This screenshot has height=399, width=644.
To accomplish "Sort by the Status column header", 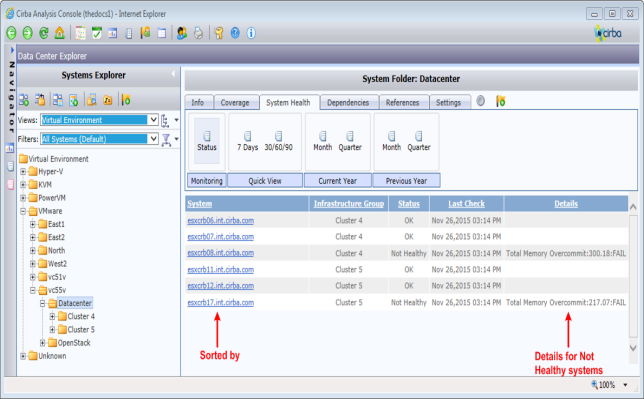I will (409, 204).
